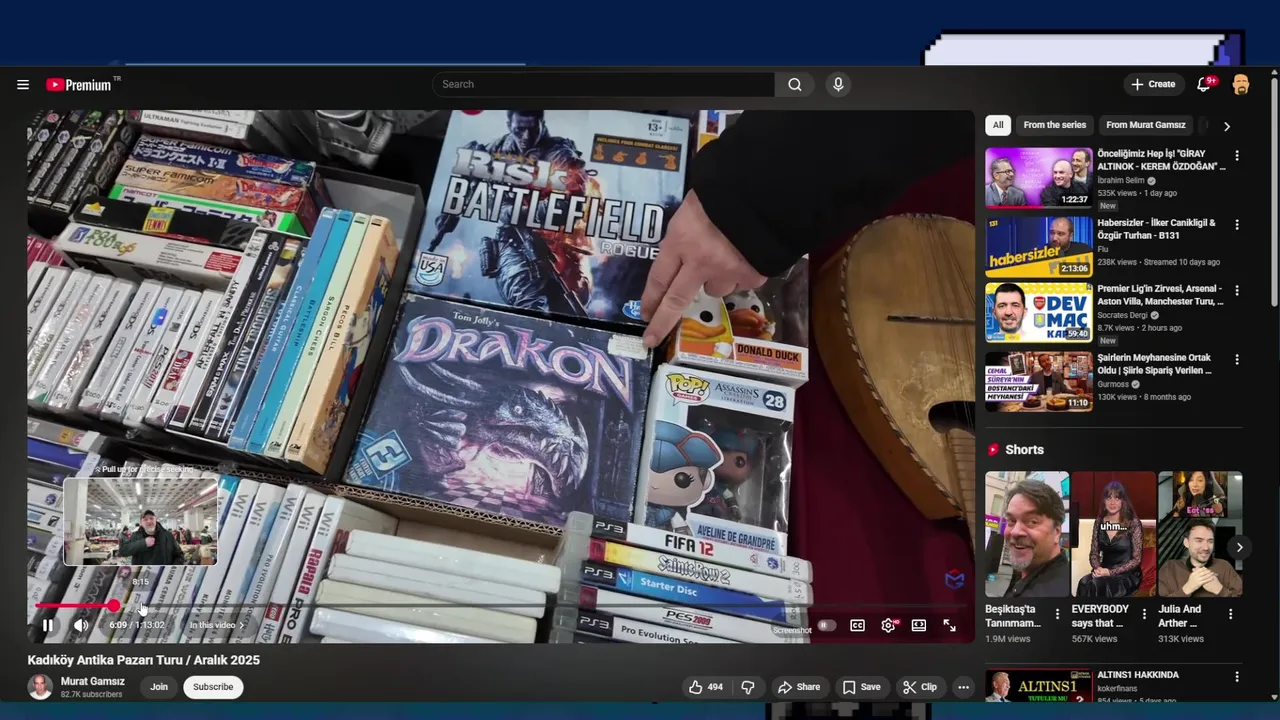
Task: Toggle the autoplay switch
Action: (826, 626)
